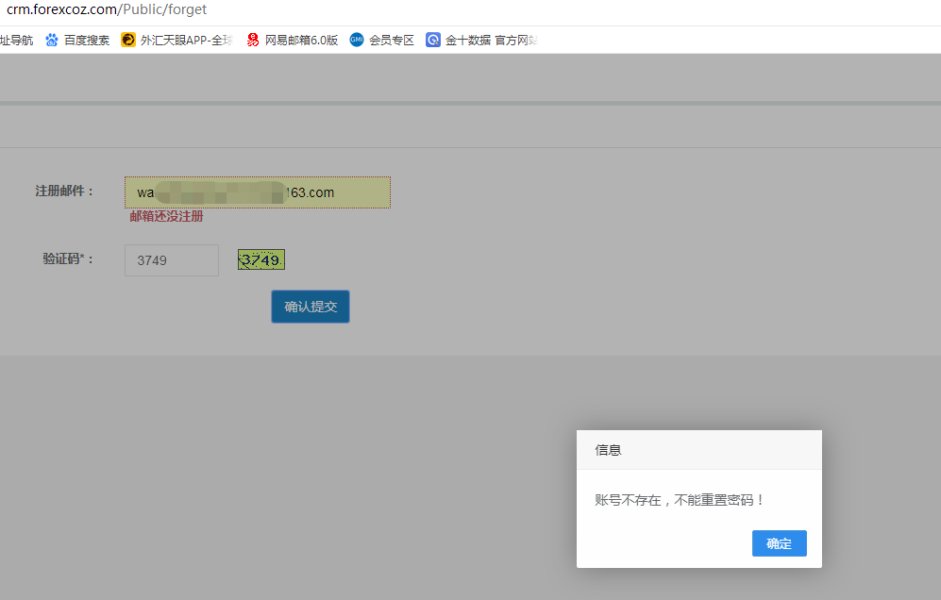
Task: Open the 外汇天眼APP bookmark text
Action: tap(186, 40)
